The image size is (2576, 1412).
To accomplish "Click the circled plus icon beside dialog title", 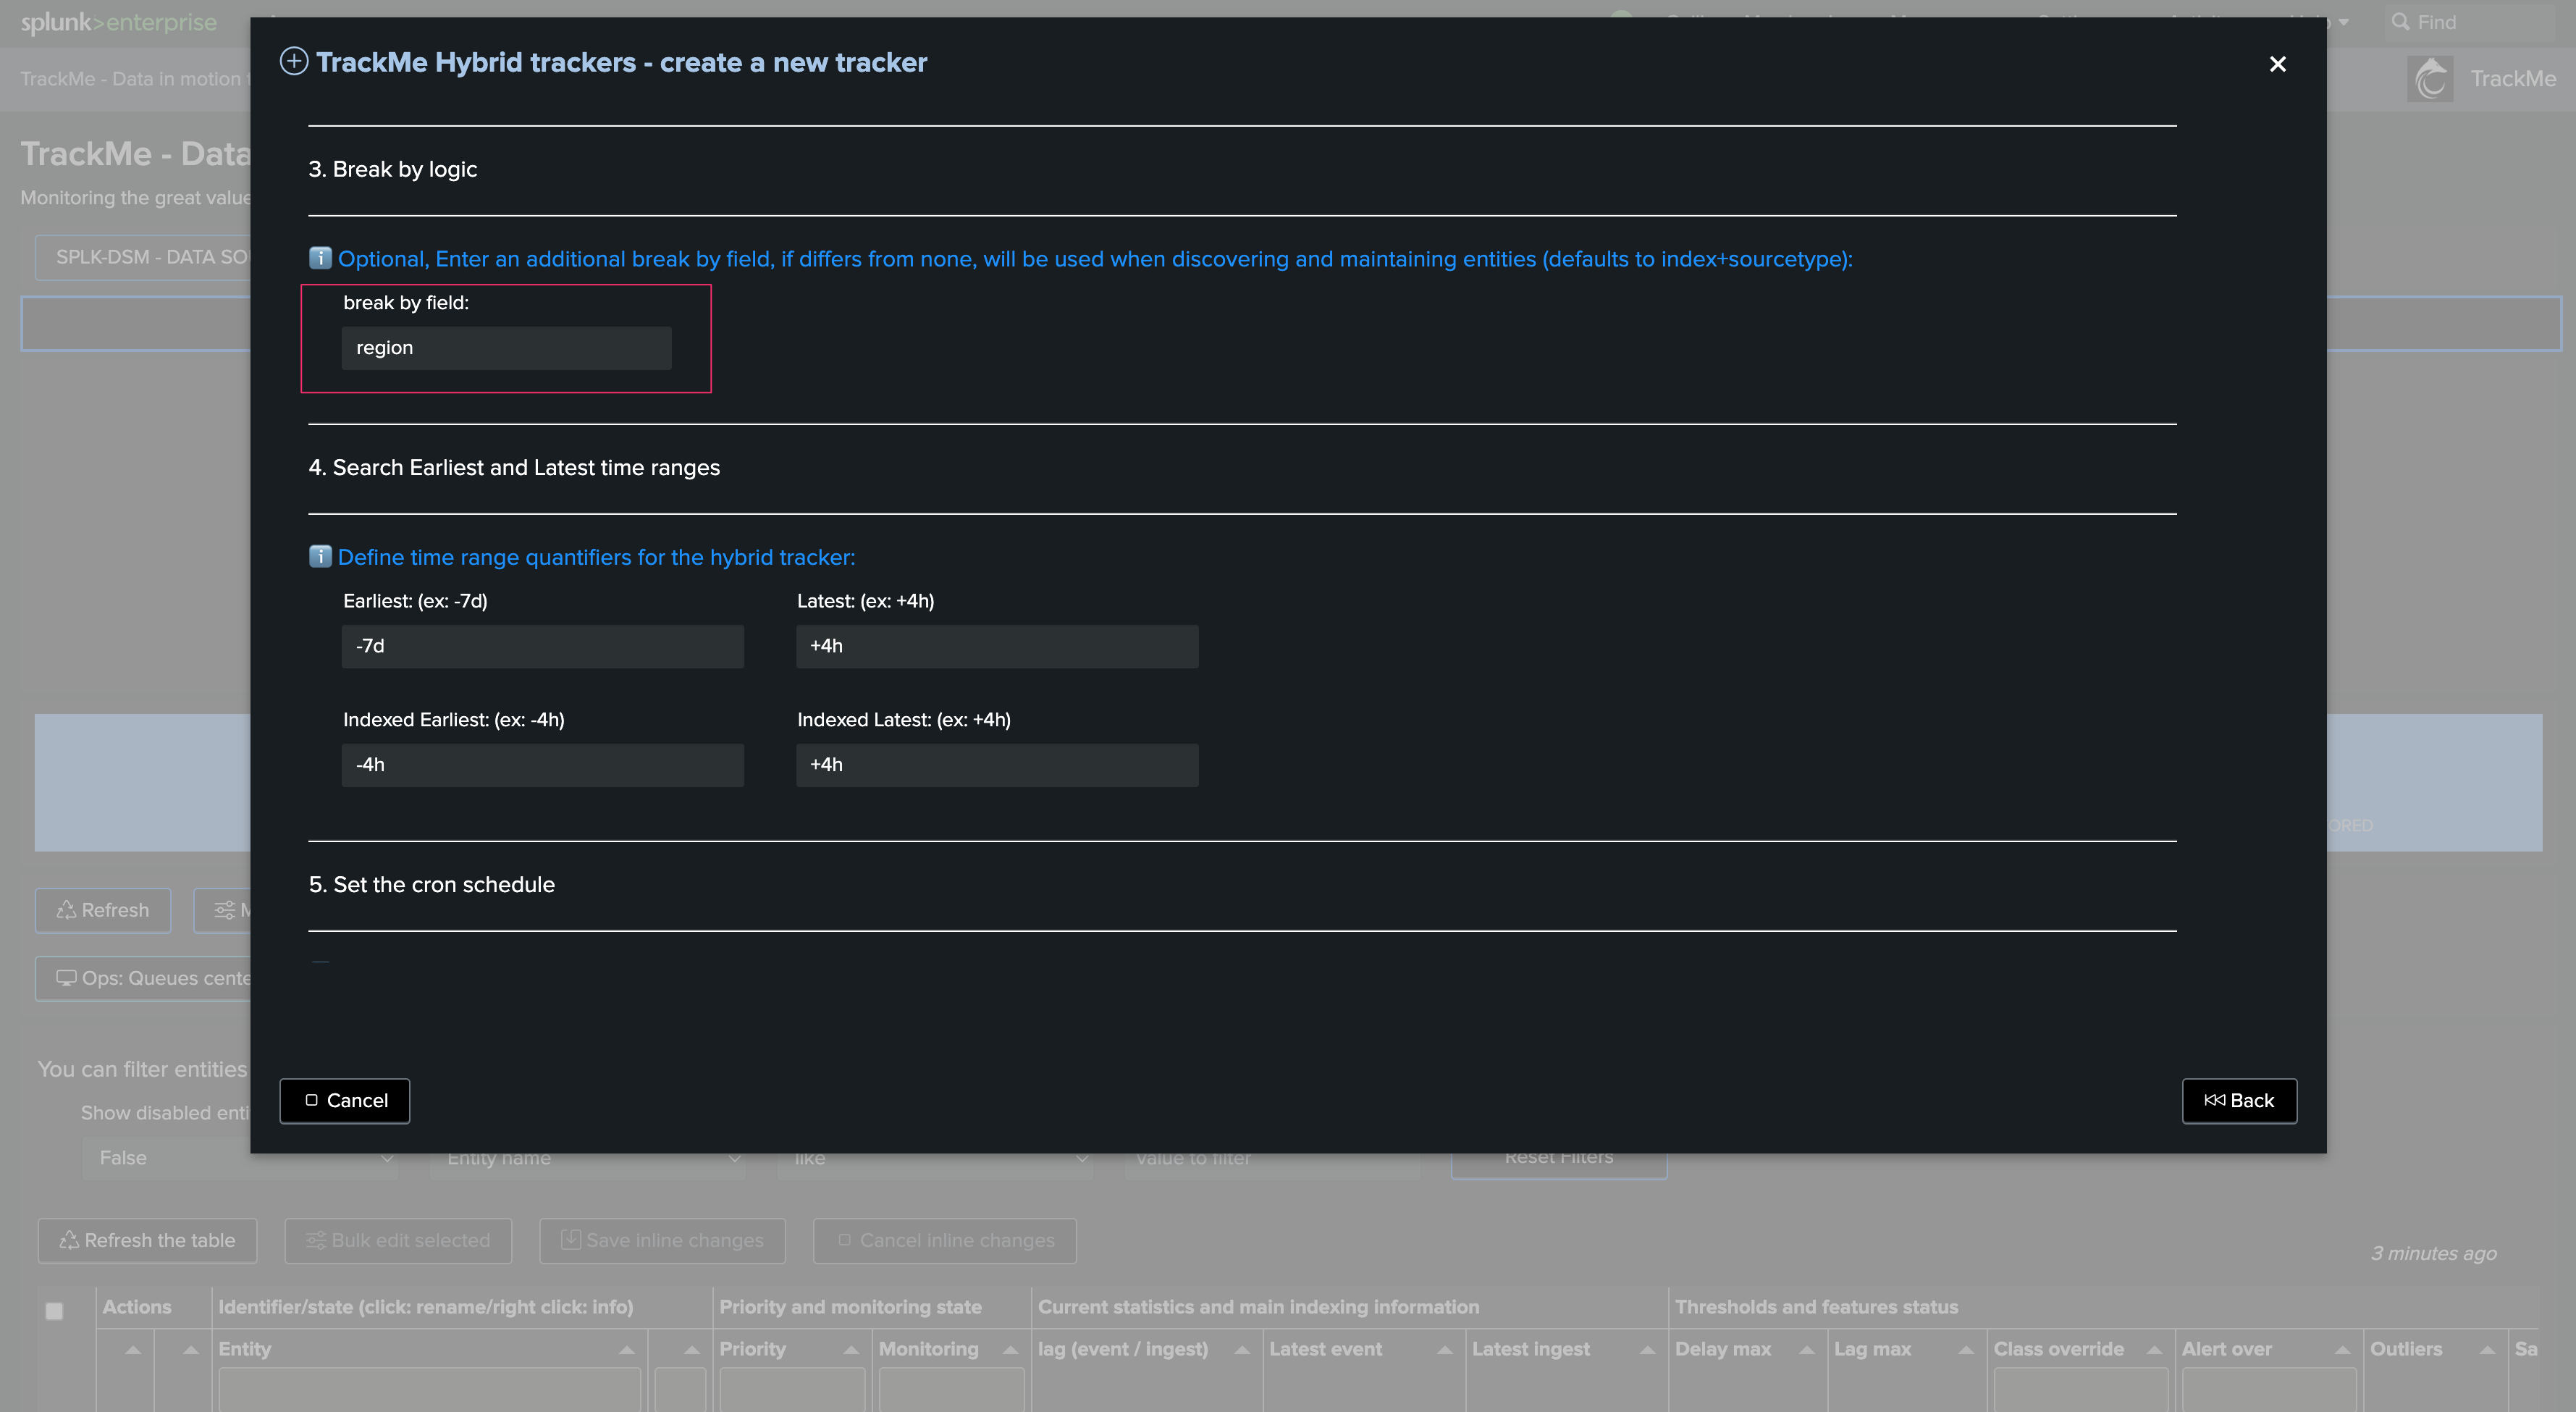I will point(293,62).
